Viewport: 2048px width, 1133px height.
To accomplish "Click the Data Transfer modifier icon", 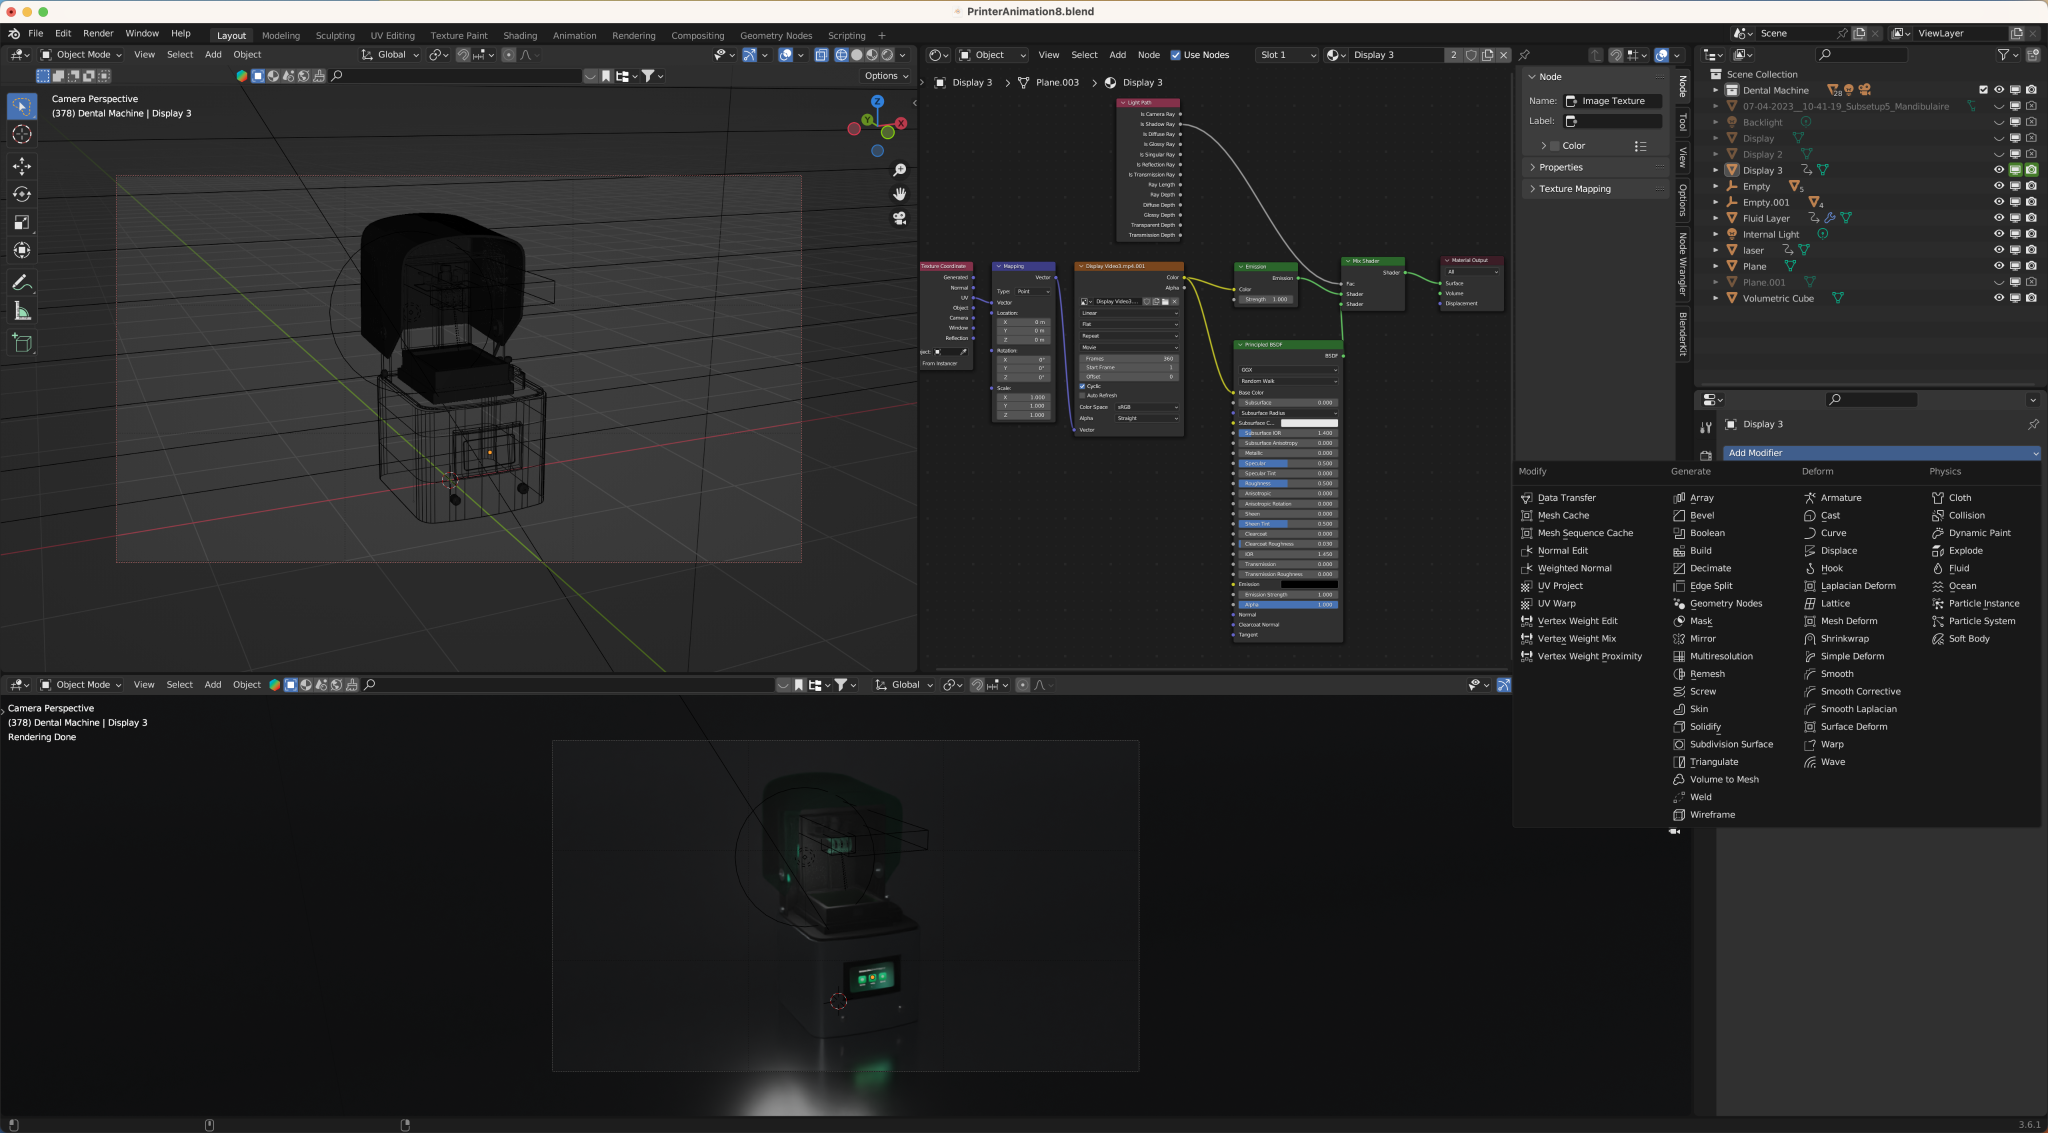I will click(x=1526, y=497).
